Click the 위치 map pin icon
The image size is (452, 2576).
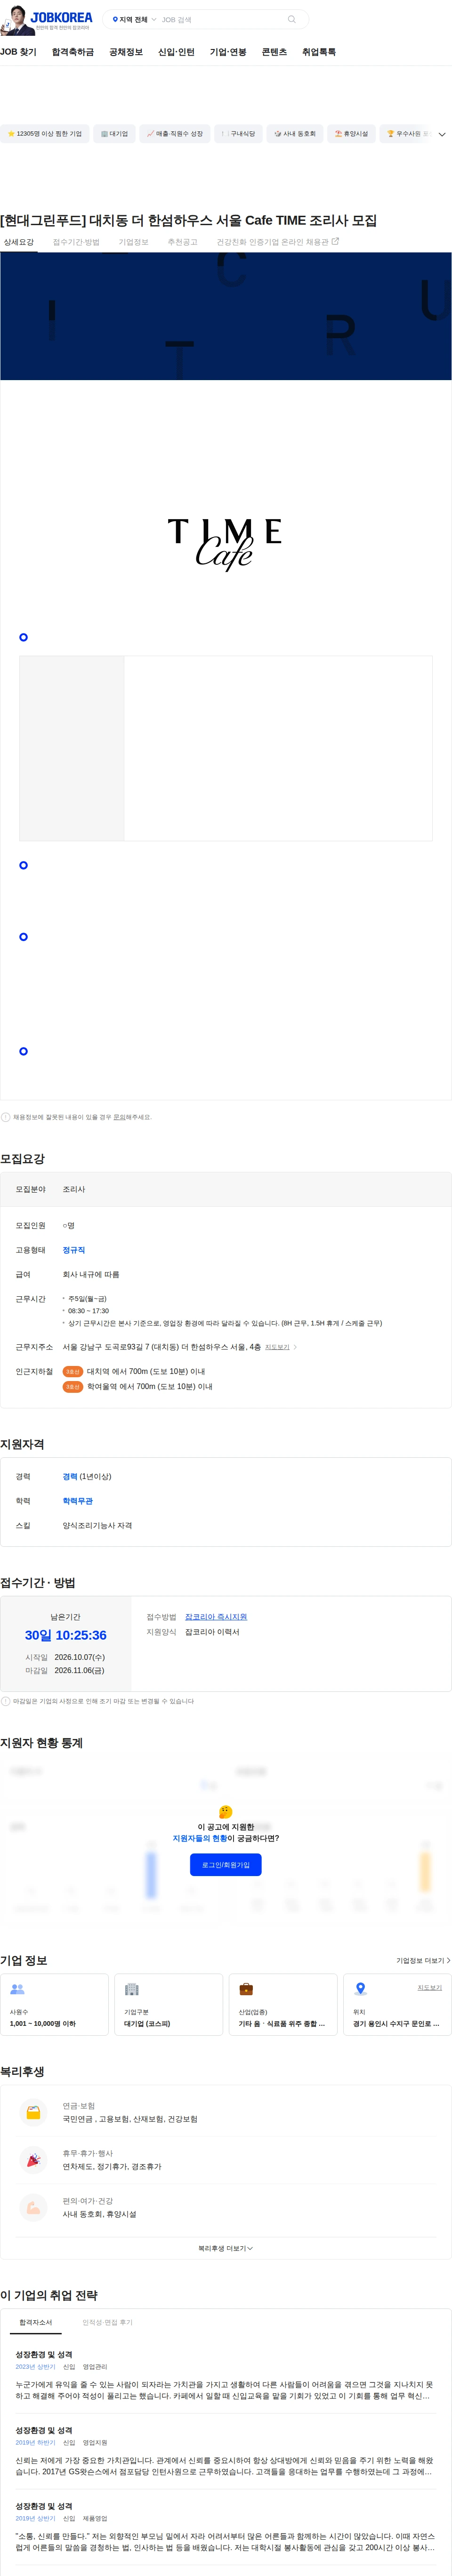(x=361, y=1990)
